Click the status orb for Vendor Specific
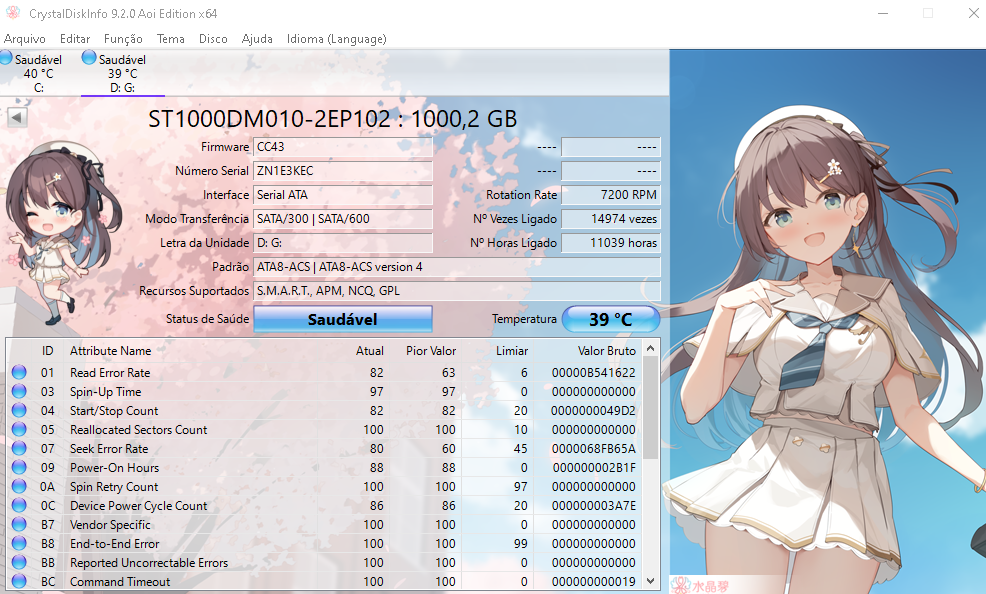The width and height of the screenshot is (986, 594). (x=19, y=524)
